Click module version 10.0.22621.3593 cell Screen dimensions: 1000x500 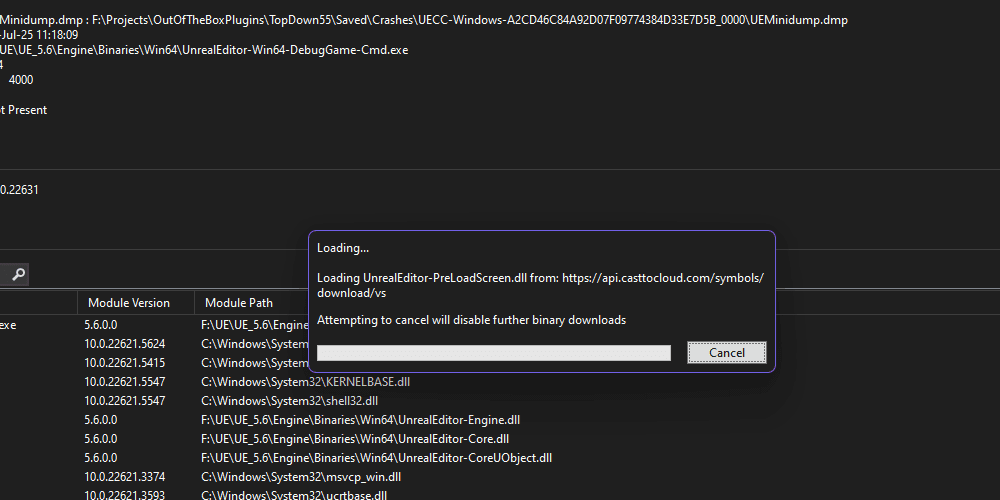tap(125, 495)
